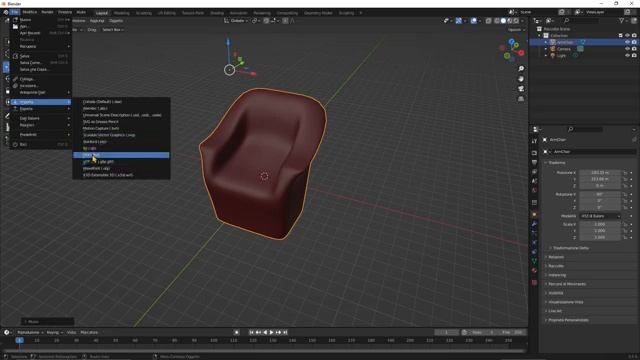
Task: Open the Globale orientation dropdown
Action: 236,21
